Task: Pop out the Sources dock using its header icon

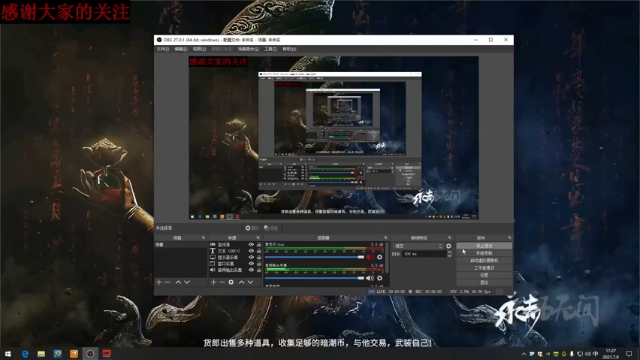Action: (x=258, y=238)
